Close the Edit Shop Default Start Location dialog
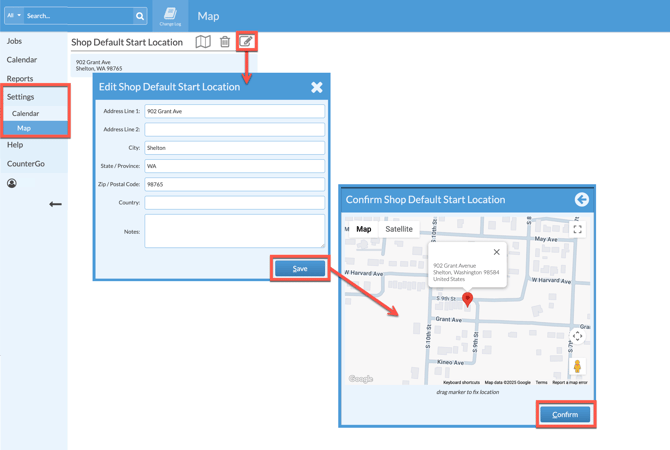Viewport: 670px width, 450px height. [317, 87]
